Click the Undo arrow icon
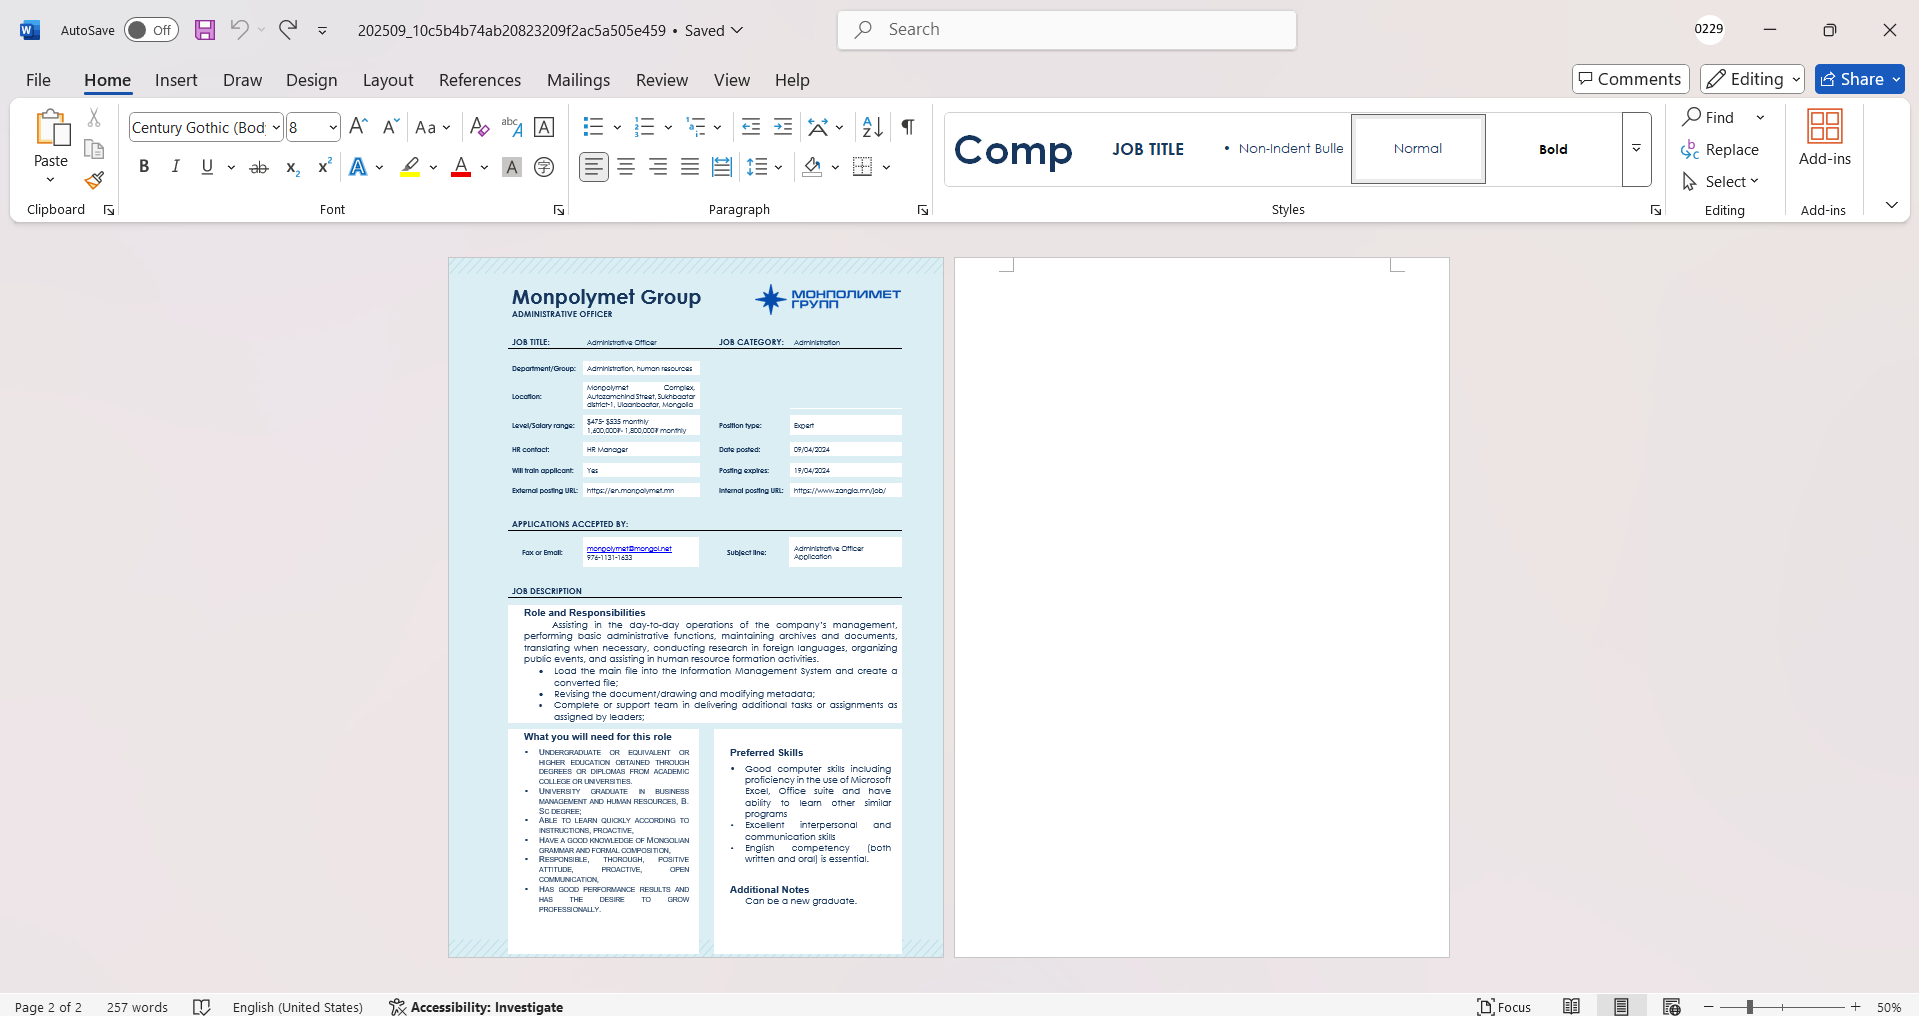The width and height of the screenshot is (1919, 1016). pyautogui.click(x=239, y=30)
